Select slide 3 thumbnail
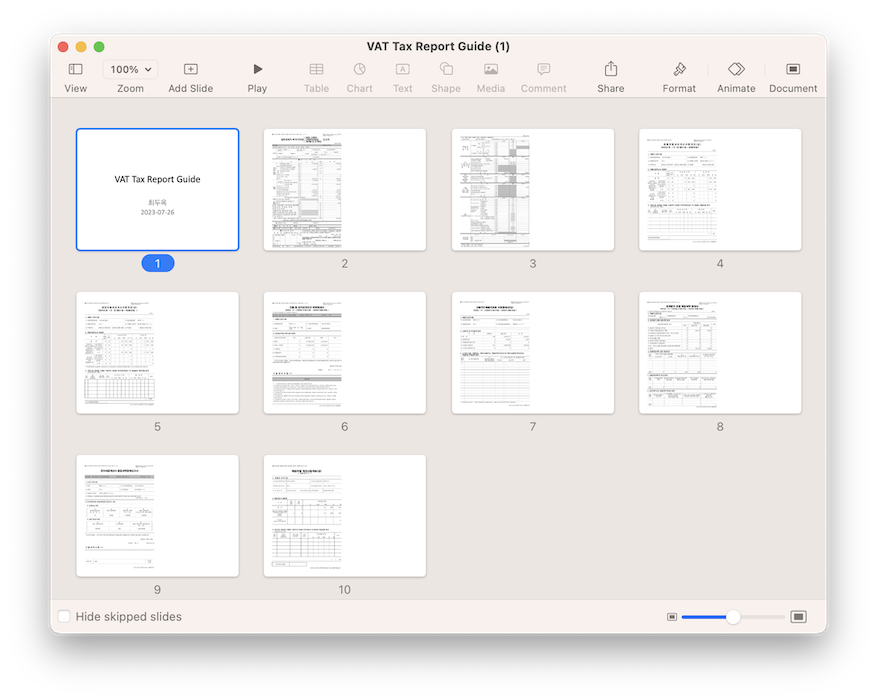Viewport: 877px width, 700px height. pyautogui.click(x=533, y=190)
